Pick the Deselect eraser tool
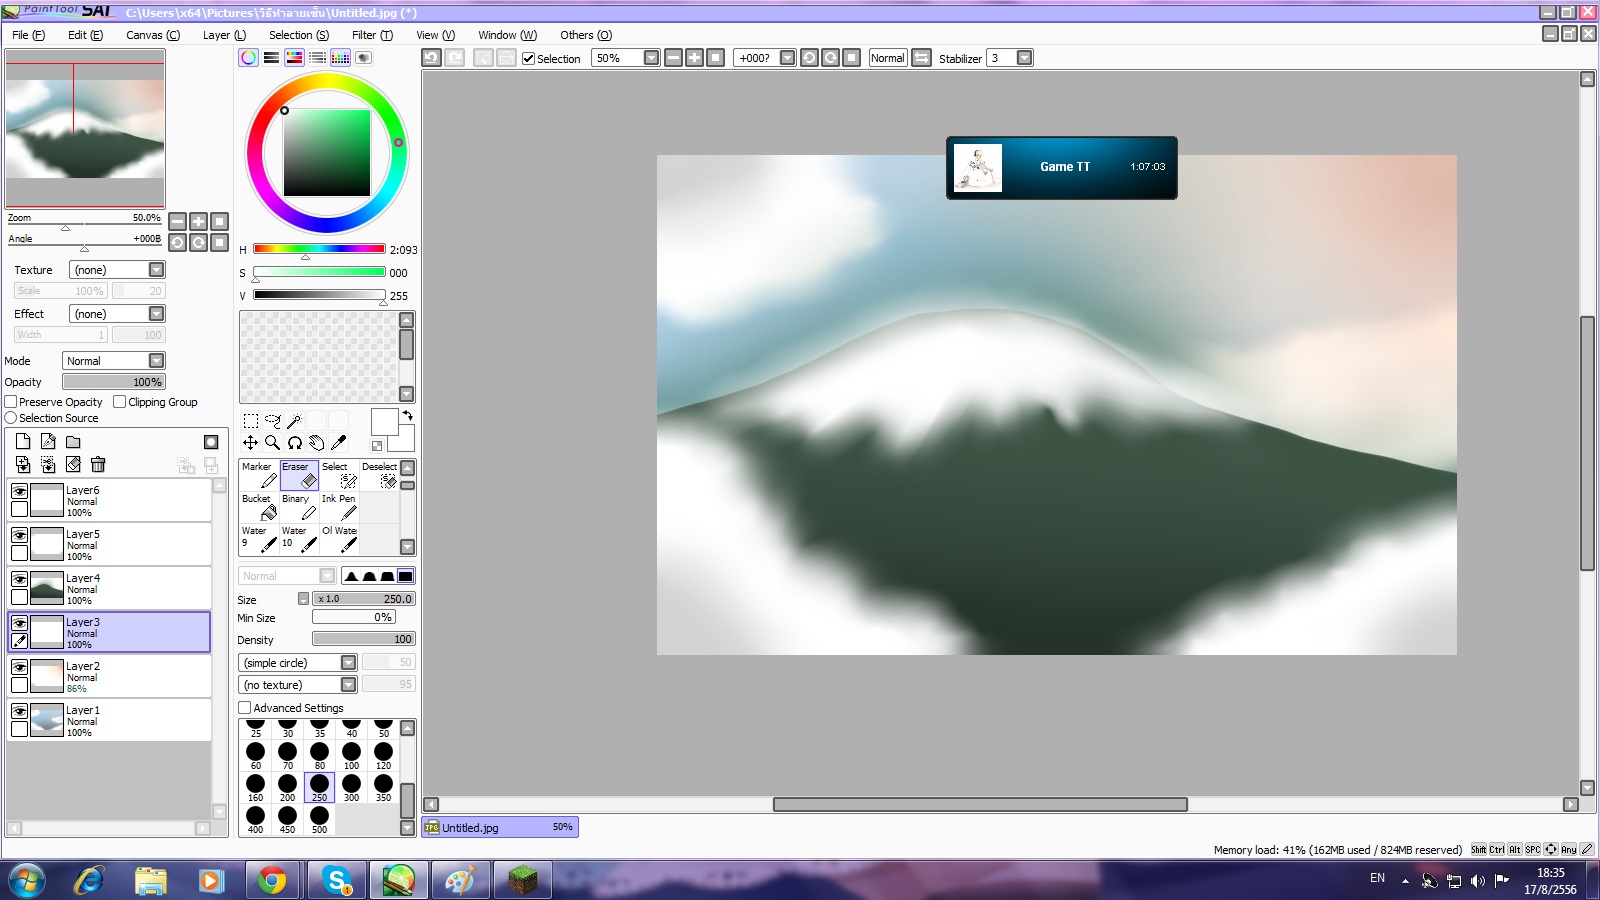 [379, 475]
